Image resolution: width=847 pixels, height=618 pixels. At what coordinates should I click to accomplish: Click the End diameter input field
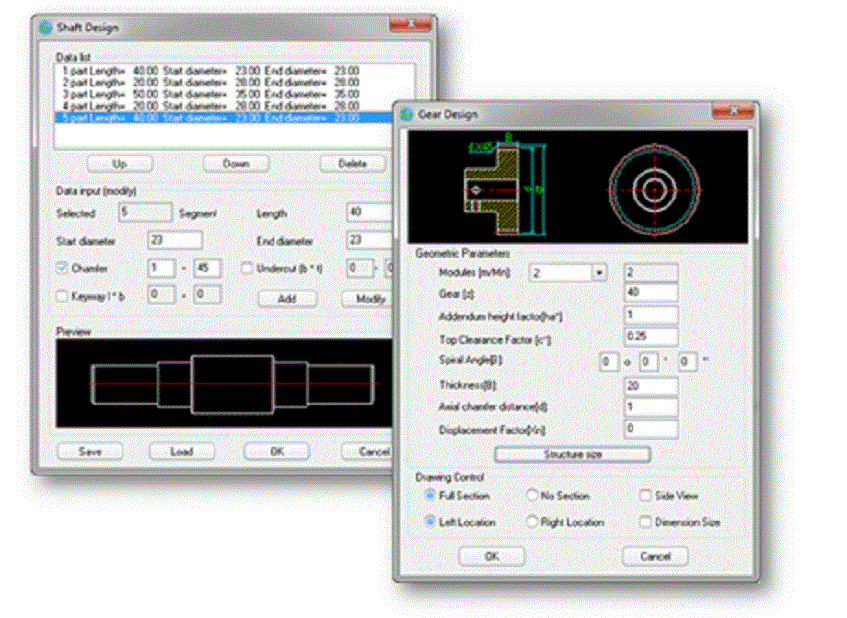tap(369, 240)
